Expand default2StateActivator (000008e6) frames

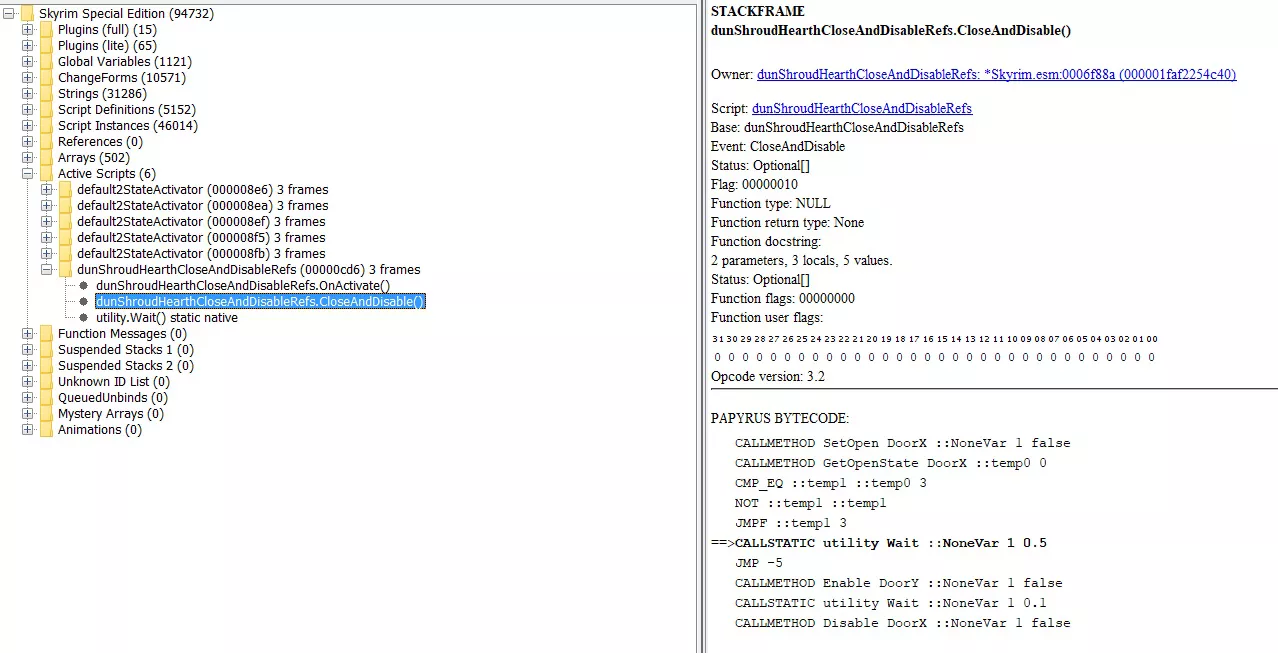46,190
